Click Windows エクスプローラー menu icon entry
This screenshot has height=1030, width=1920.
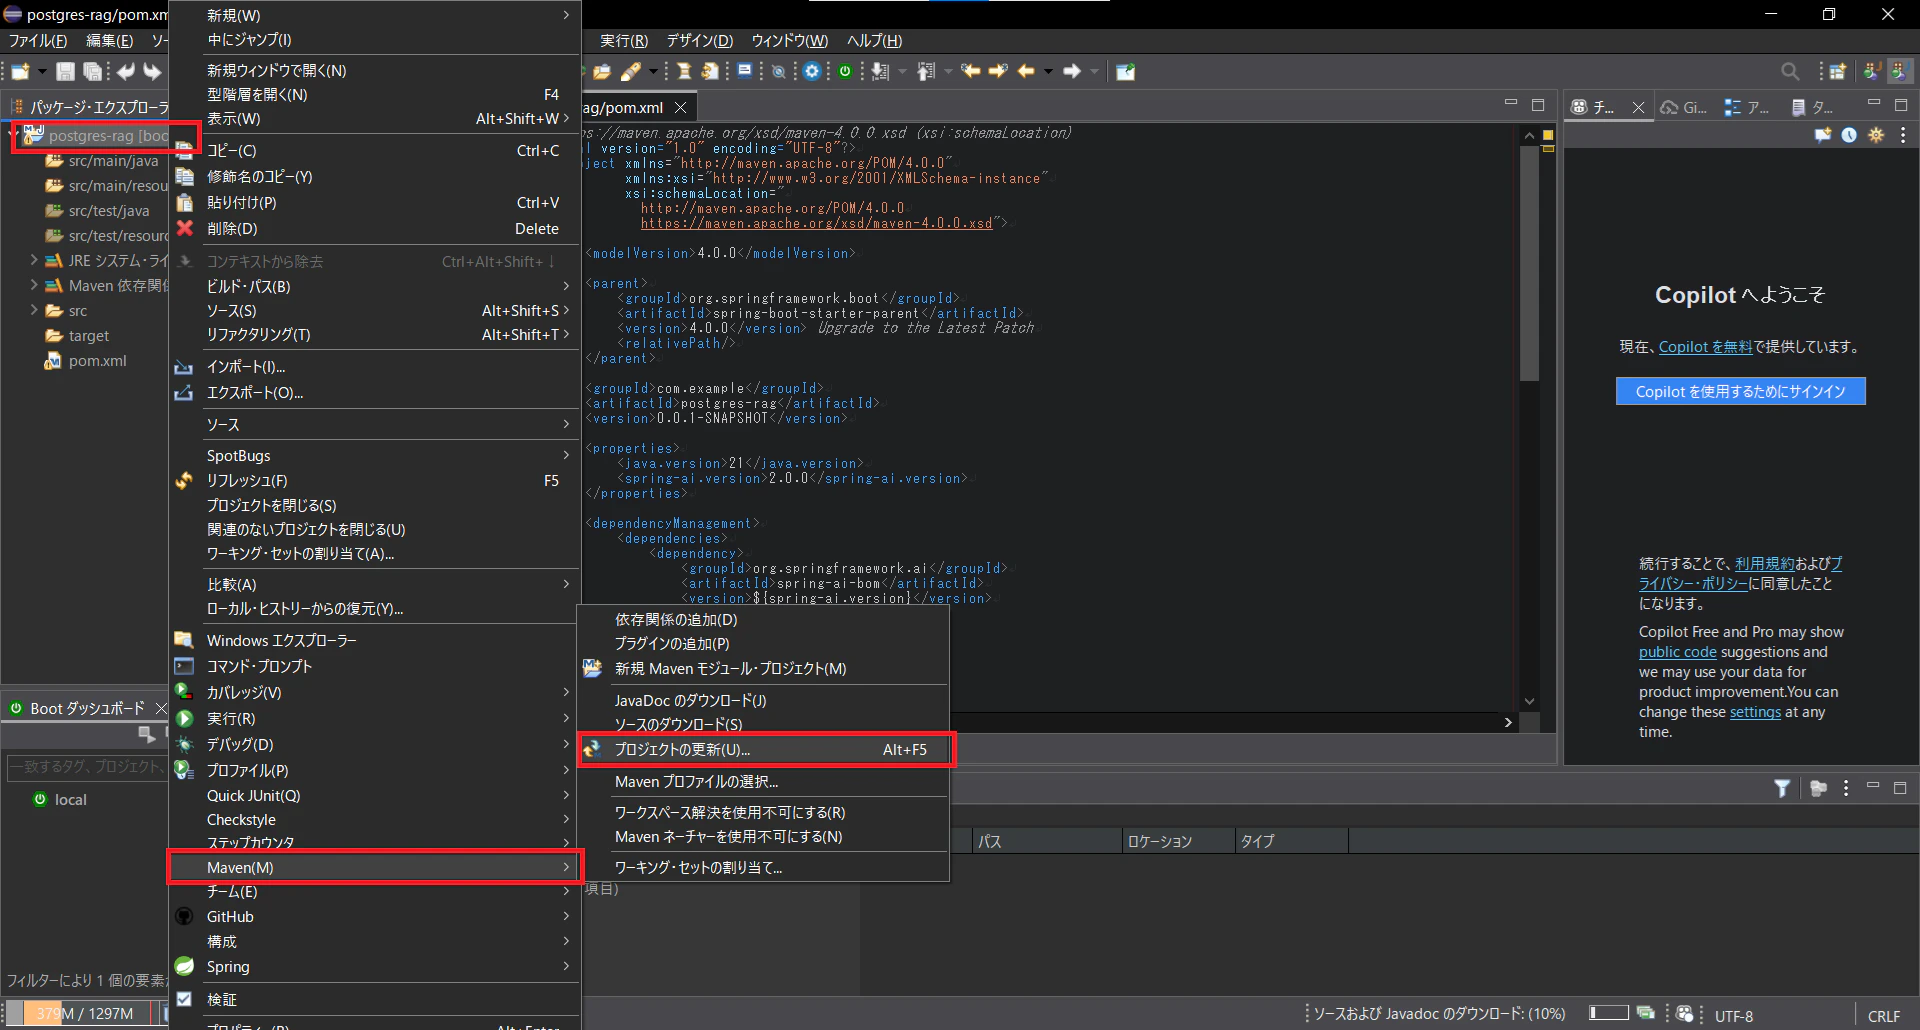pyautogui.click(x=374, y=640)
